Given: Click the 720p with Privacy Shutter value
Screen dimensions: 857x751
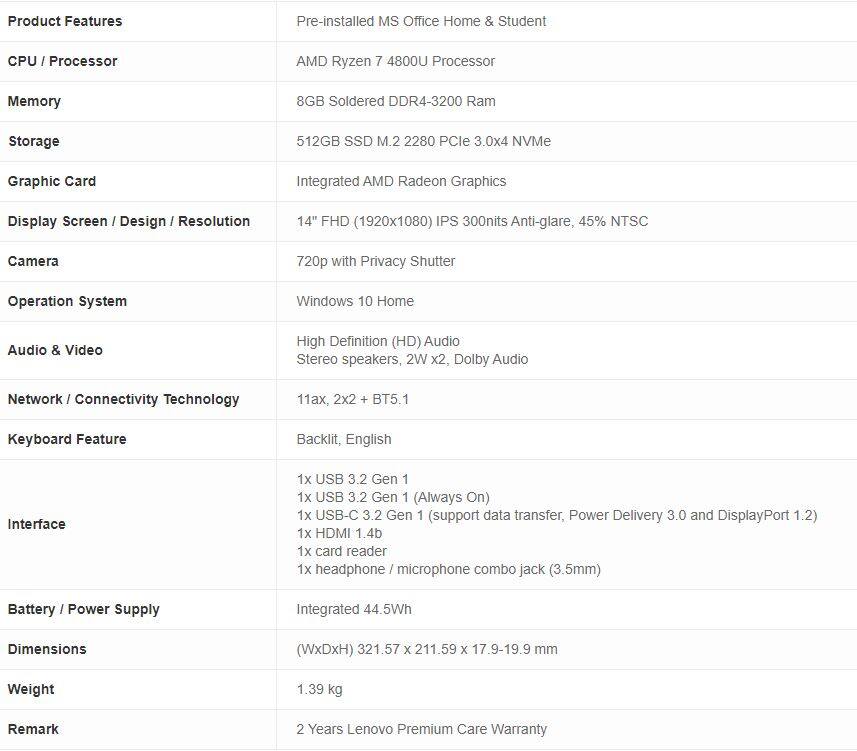Looking at the screenshot, I should point(375,261).
